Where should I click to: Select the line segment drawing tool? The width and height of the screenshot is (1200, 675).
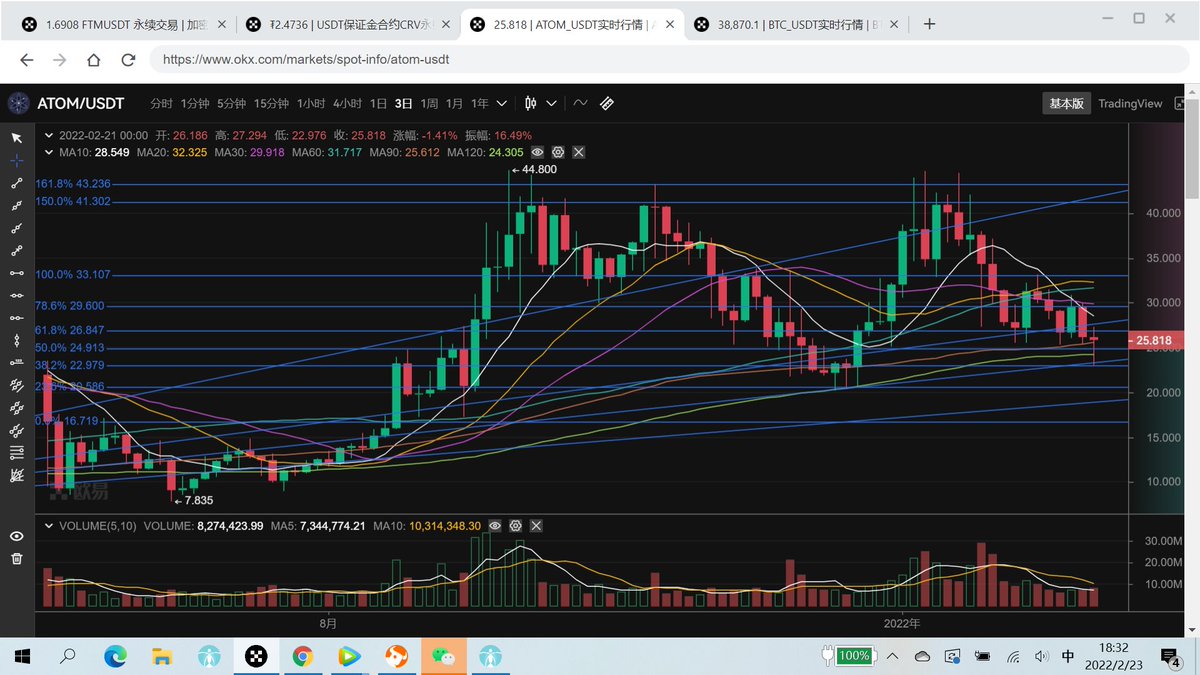click(x=16, y=183)
